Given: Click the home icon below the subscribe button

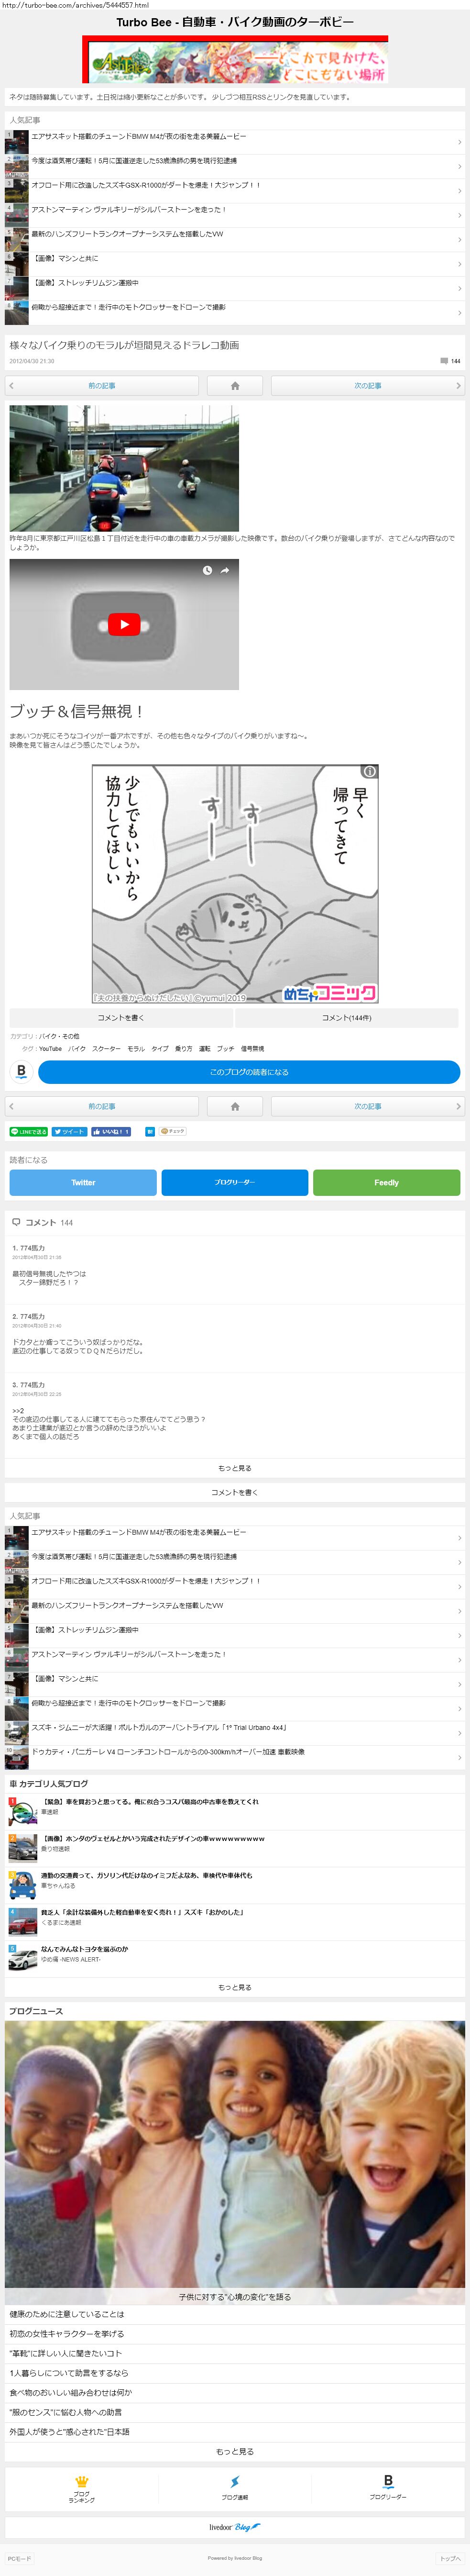Looking at the screenshot, I should click(x=235, y=1106).
